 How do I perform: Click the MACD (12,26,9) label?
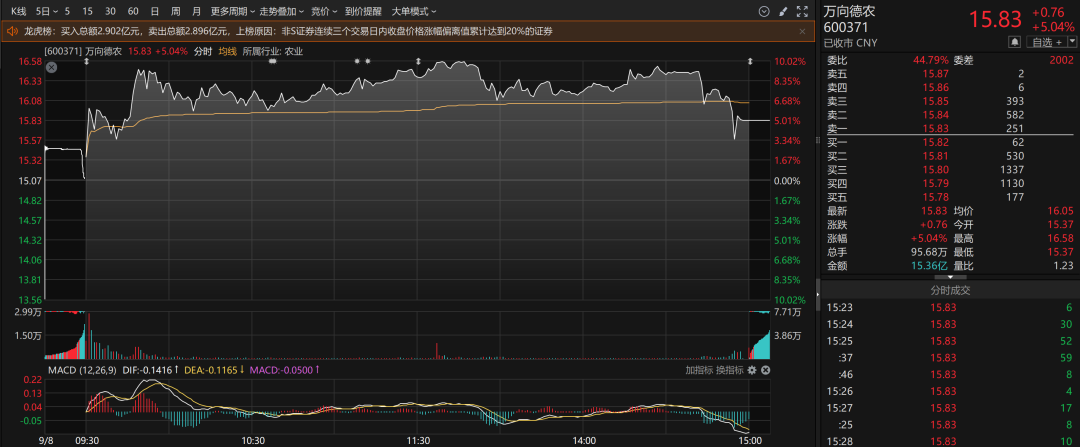(x=82, y=371)
